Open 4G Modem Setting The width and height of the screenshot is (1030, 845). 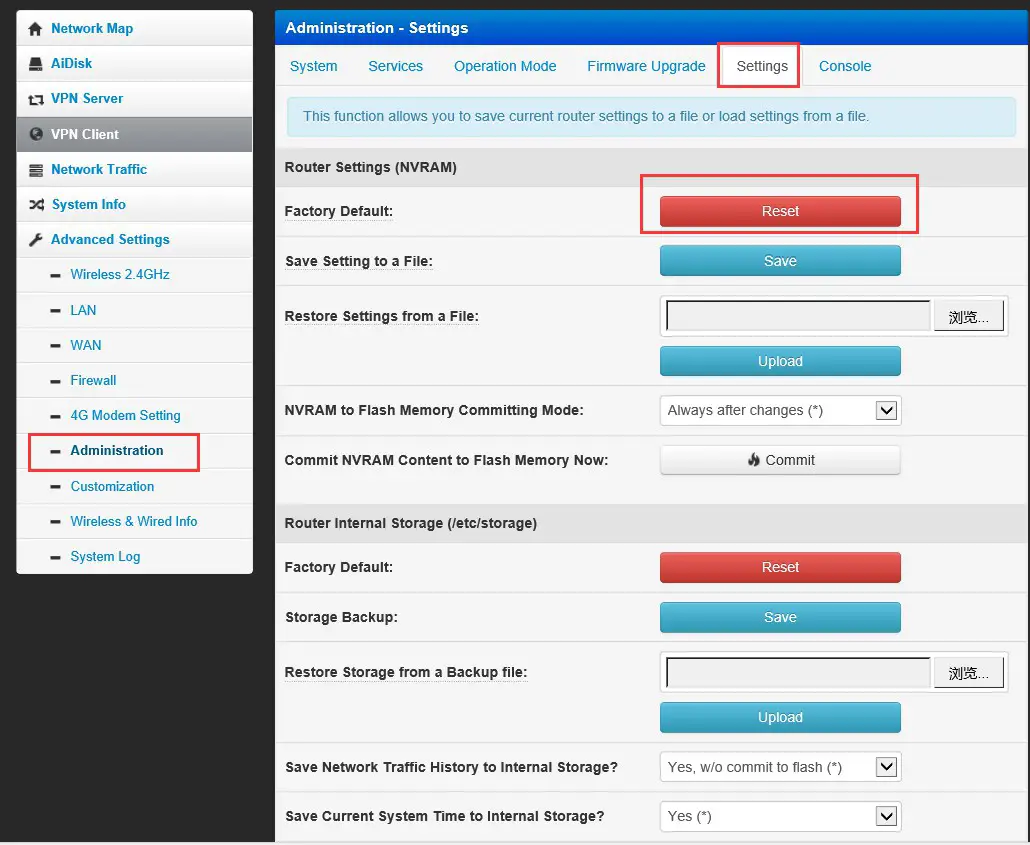coord(125,415)
